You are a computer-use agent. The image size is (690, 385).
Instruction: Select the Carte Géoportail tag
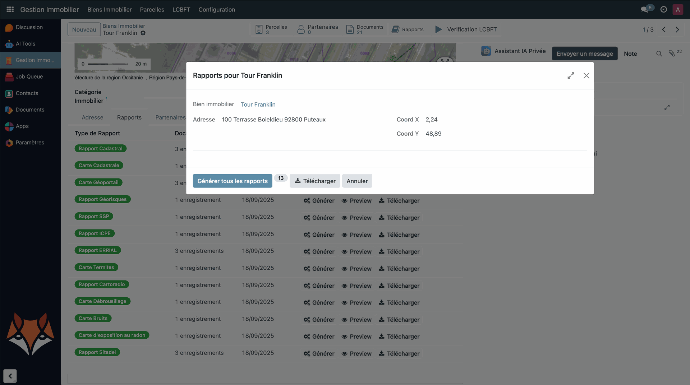click(x=99, y=182)
